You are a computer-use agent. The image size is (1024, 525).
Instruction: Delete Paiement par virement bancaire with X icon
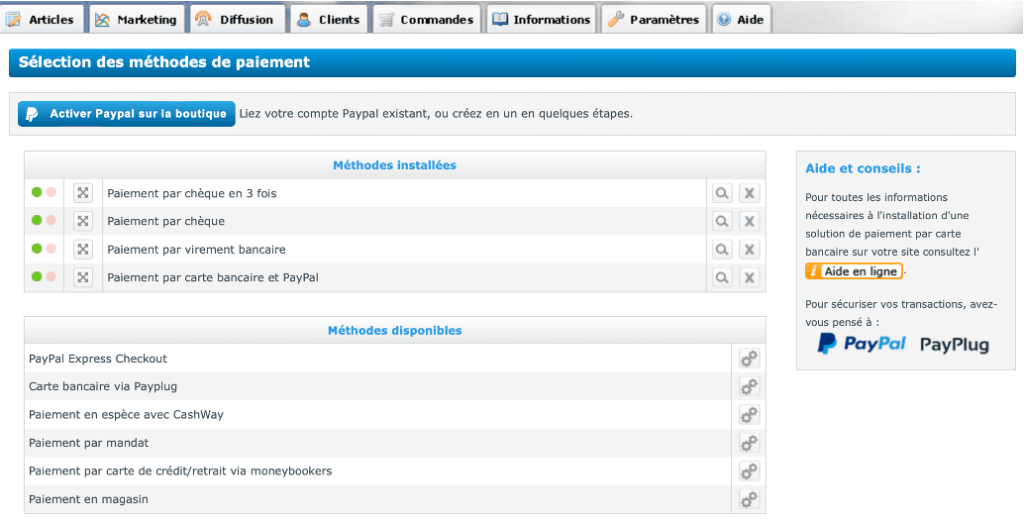[750, 249]
